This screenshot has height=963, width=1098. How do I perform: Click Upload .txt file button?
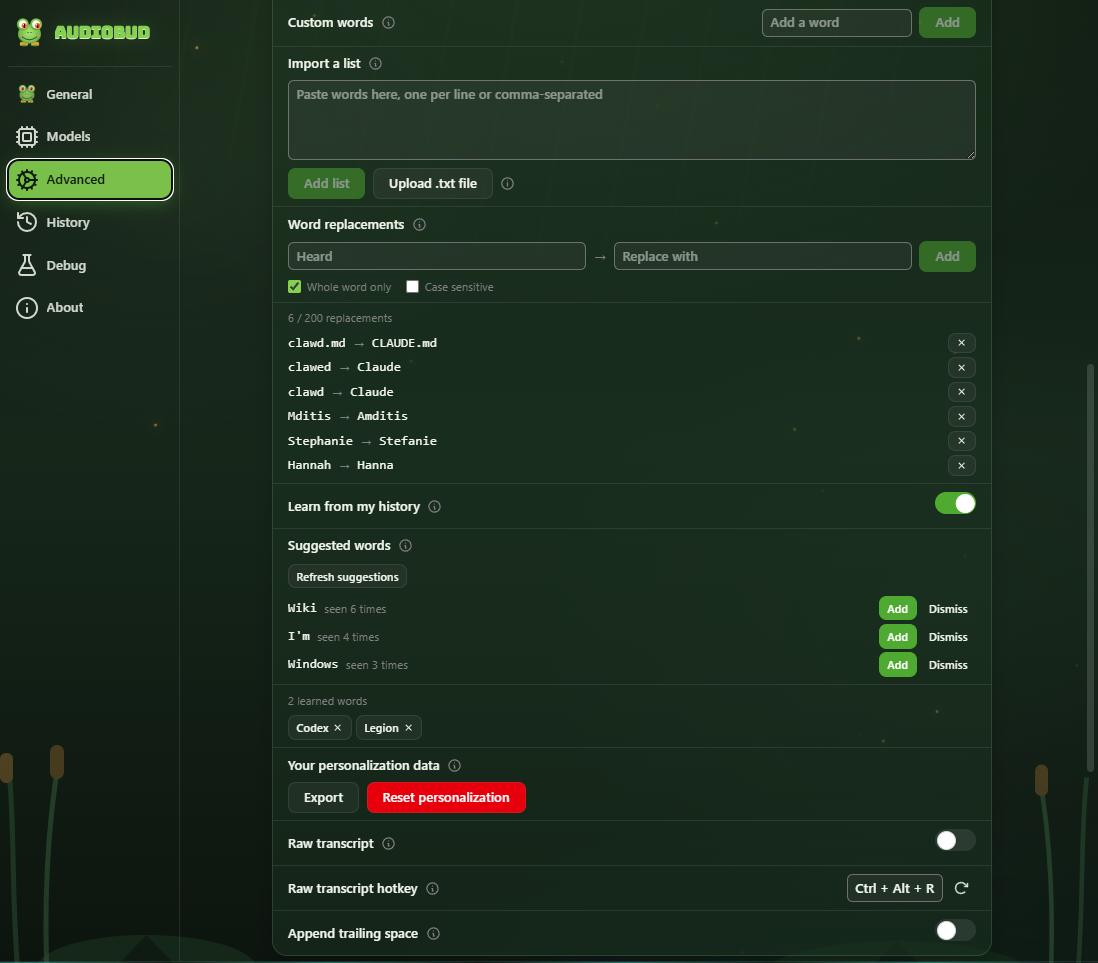point(433,183)
